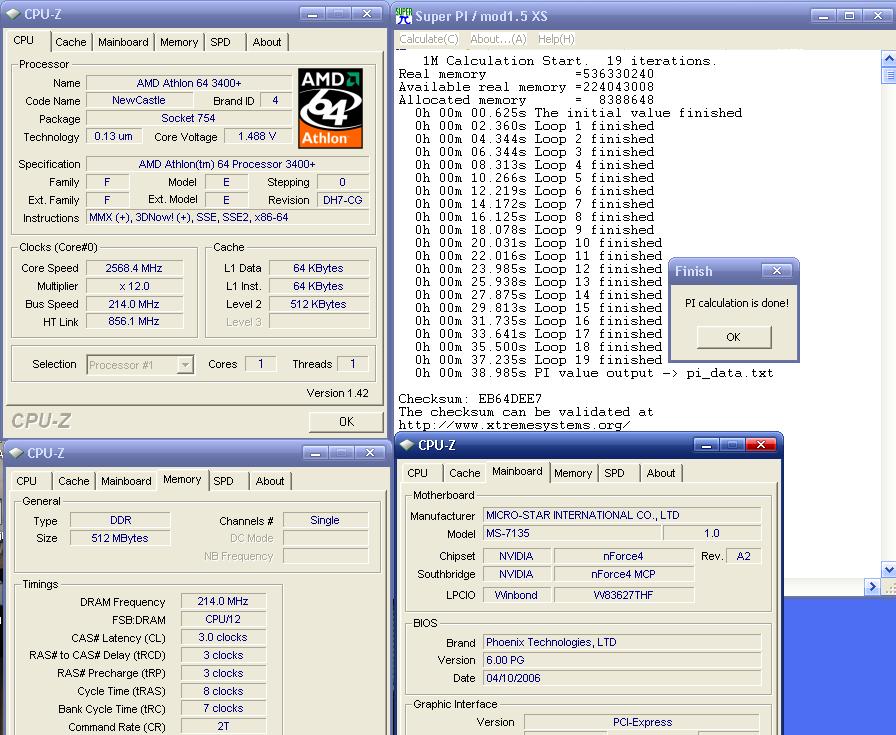Viewport: 896px width, 735px height.
Task: Close the Mainboard CPU-Z window
Action: [761, 444]
